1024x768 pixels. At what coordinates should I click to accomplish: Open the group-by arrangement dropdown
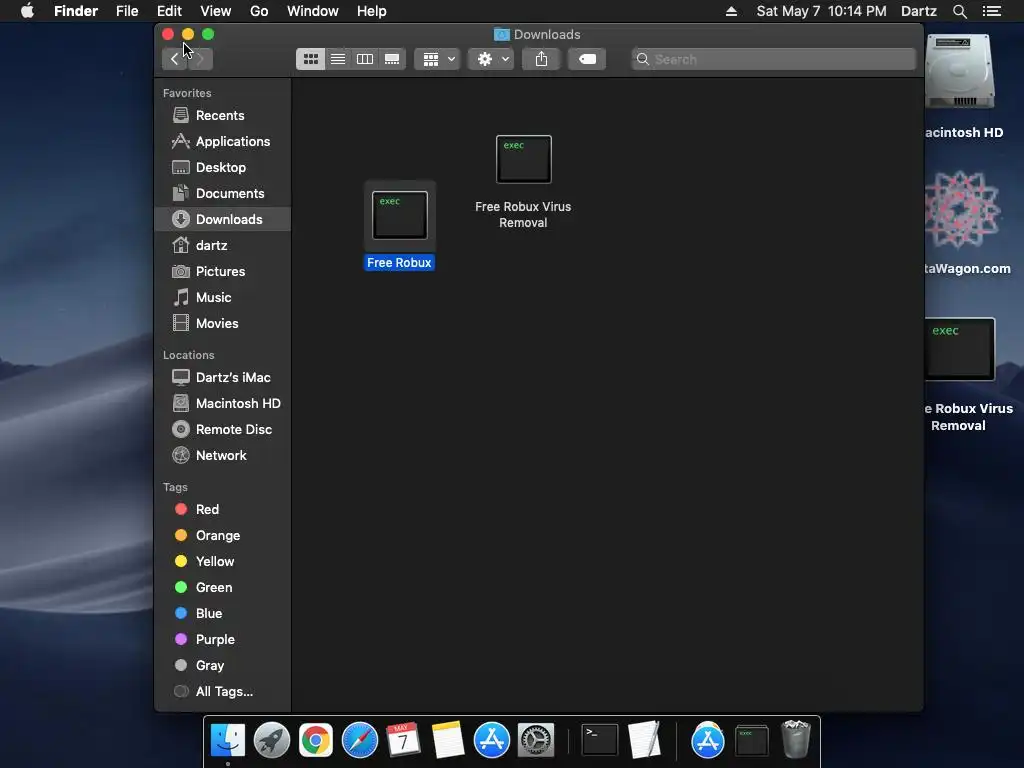tap(438, 59)
